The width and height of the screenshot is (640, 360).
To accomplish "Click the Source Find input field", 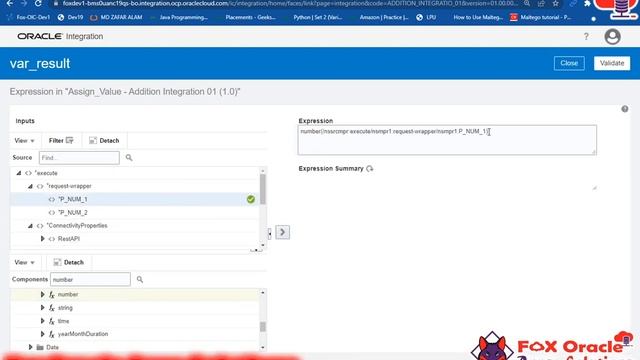I will tap(79, 158).
